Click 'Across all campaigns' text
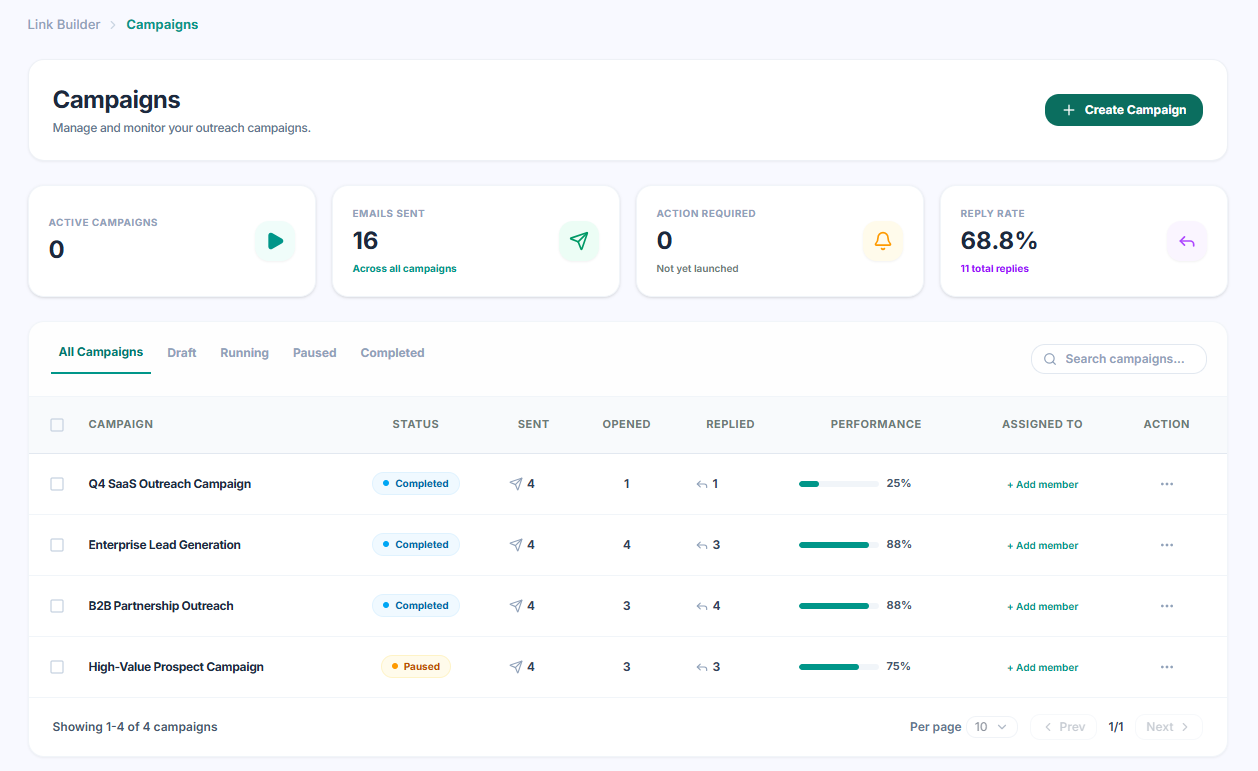Viewport: 1258px width, 771px height. 405,269
